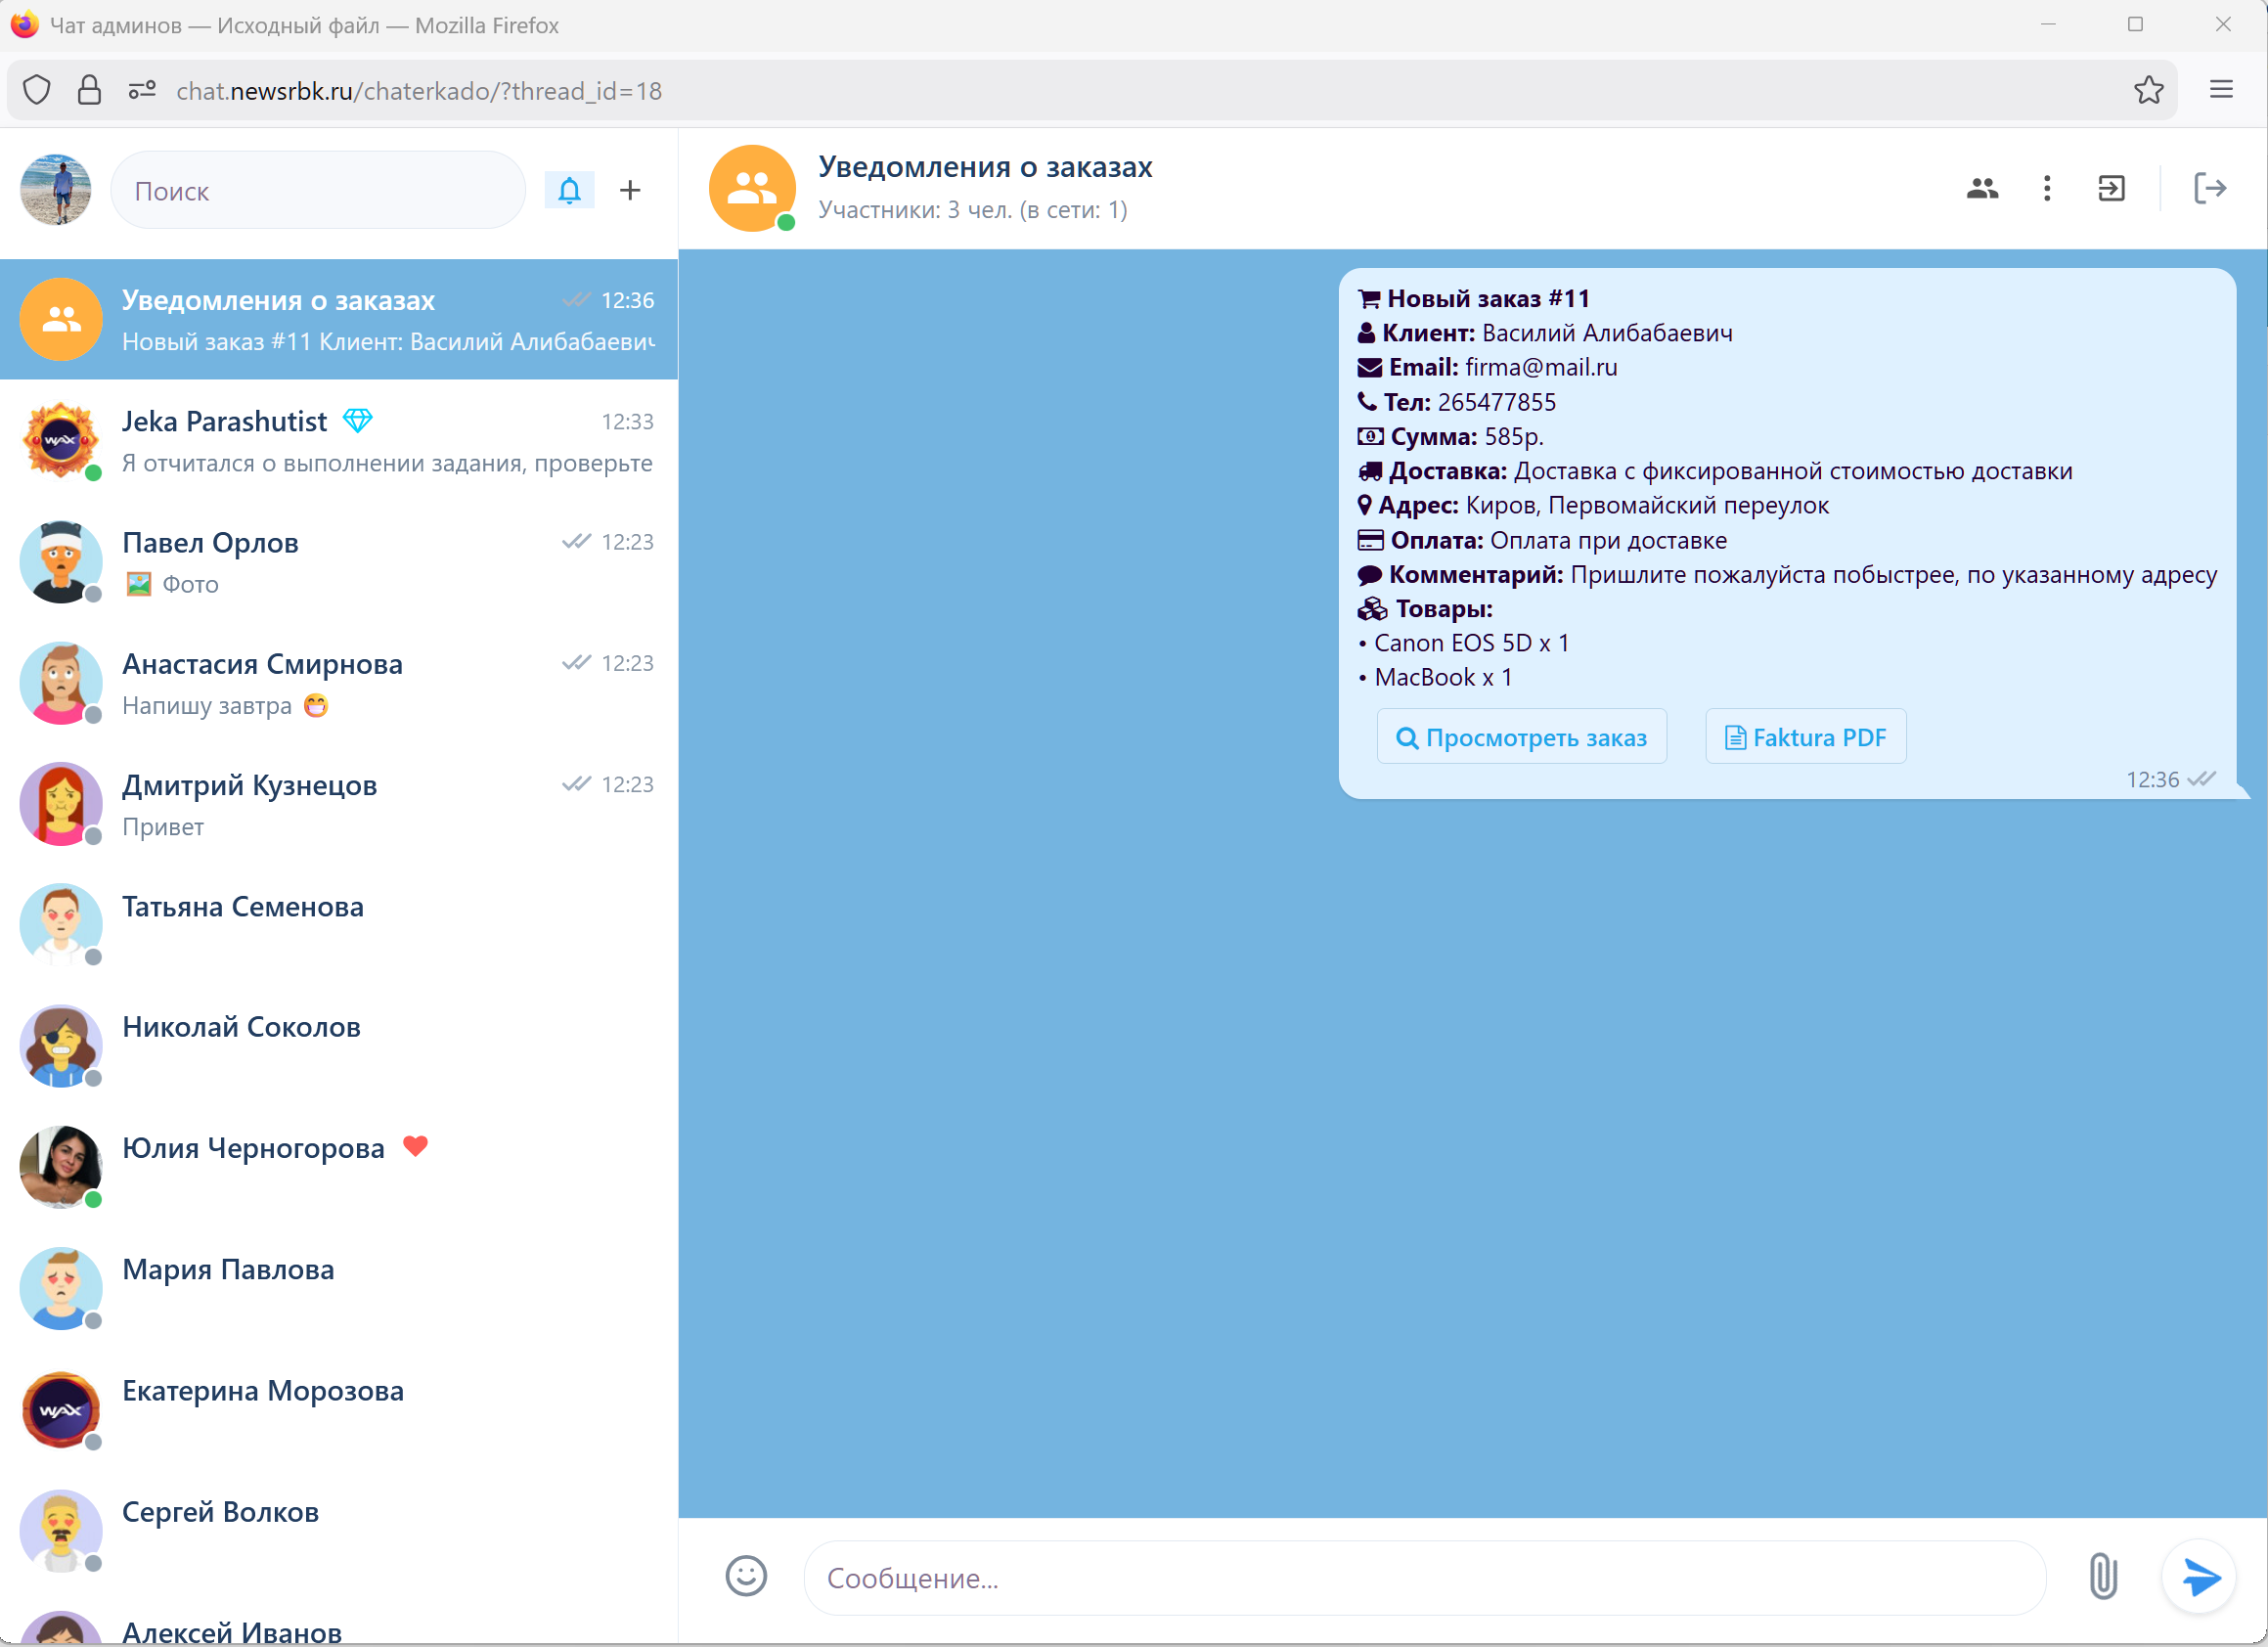Click the site permissions icon in address bar

click(x=142, y=90)
